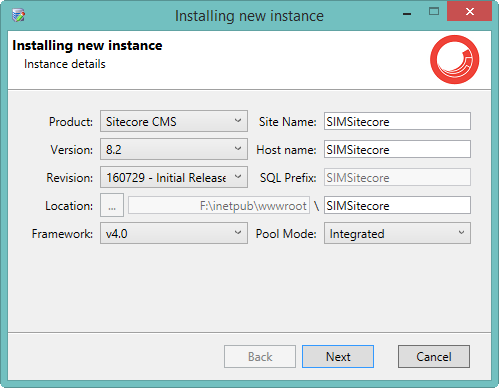Screen dimensions: 499x388
Task: Expand the Framework dropdown set to v4.0
Action: pyautogui.click(x=174, y=233)
